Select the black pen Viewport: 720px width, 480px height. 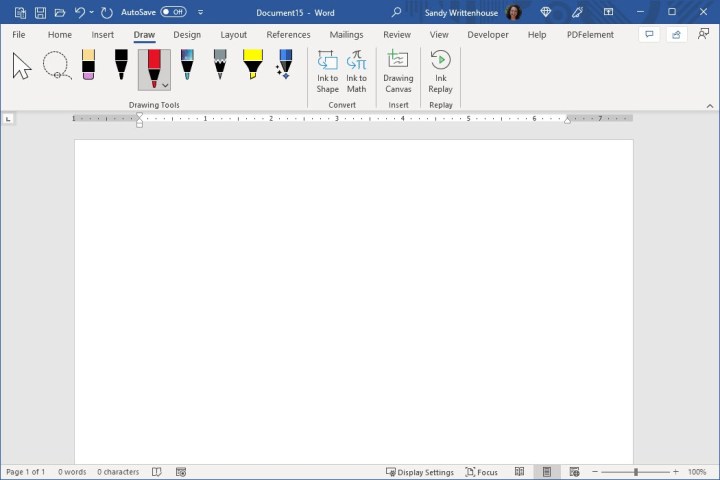coord(121,65)
